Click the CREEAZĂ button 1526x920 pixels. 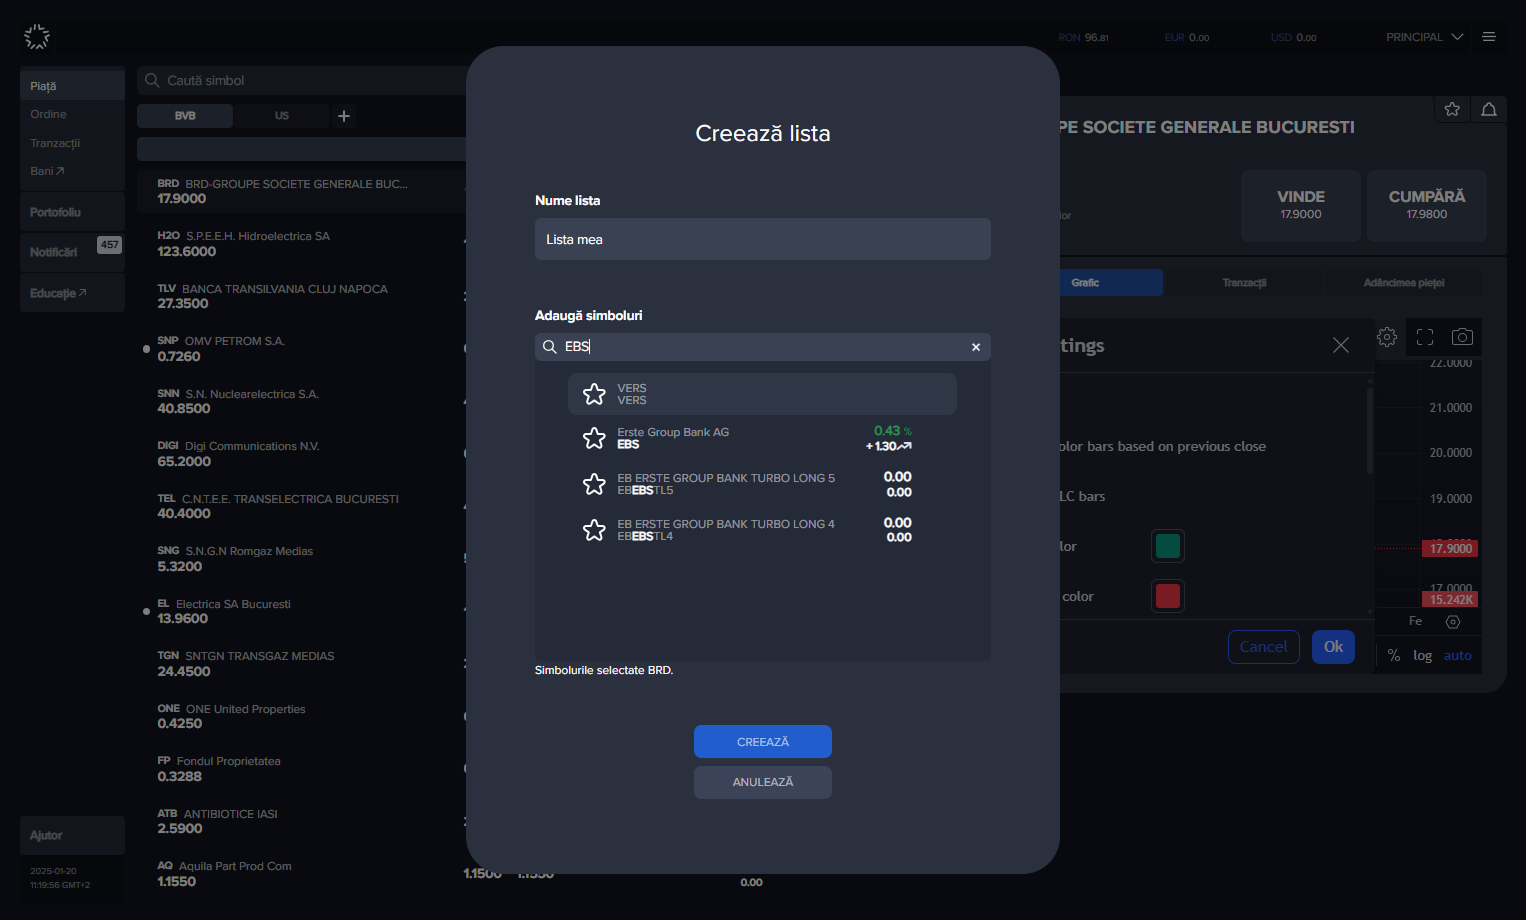[x=763, y=742]
